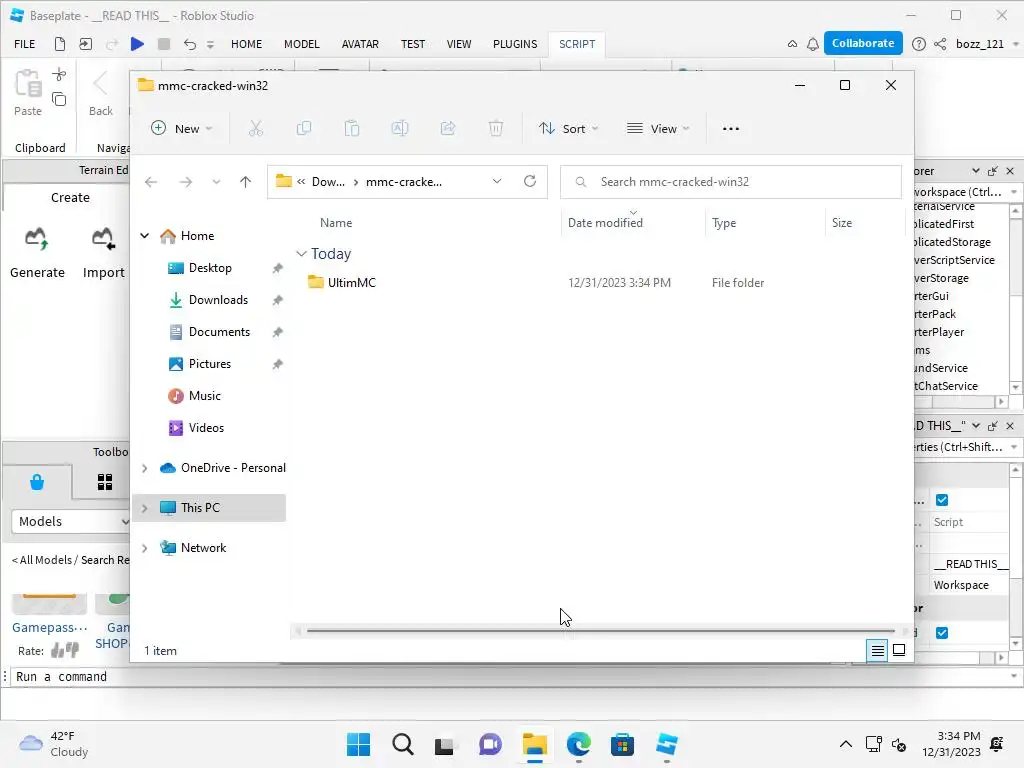Click the Copy icon in File Explorer toolbar
1024x768 pixels.
pos(304,129)
